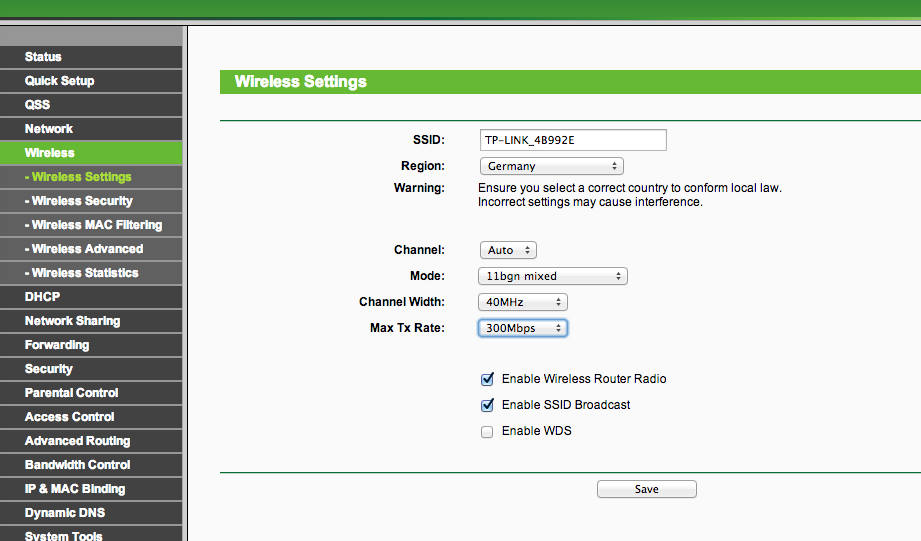Click the Wireless Settings page heading
The width and height of the screenshot is (921, 541).
point(301,82)
